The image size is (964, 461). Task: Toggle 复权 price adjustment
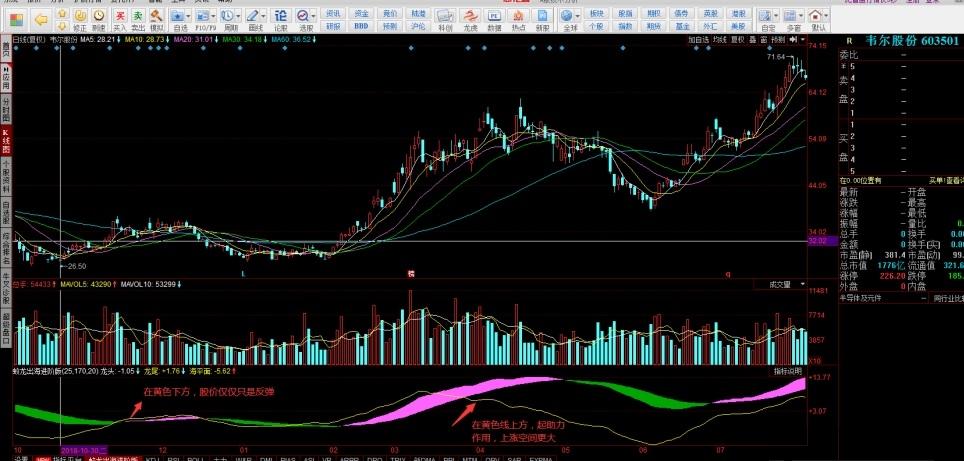[x=737, y=39]
